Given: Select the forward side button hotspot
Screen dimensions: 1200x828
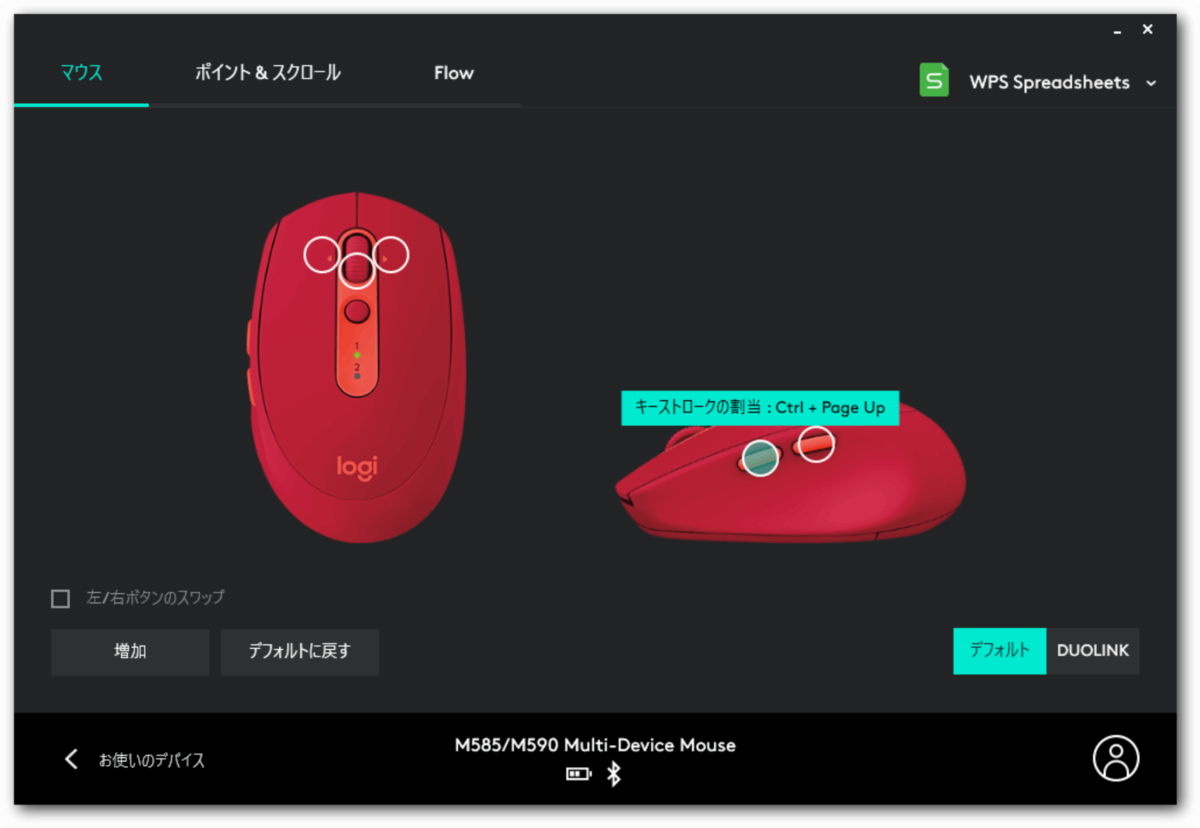Looking at the screenshot, I should (x=816, y=444).
